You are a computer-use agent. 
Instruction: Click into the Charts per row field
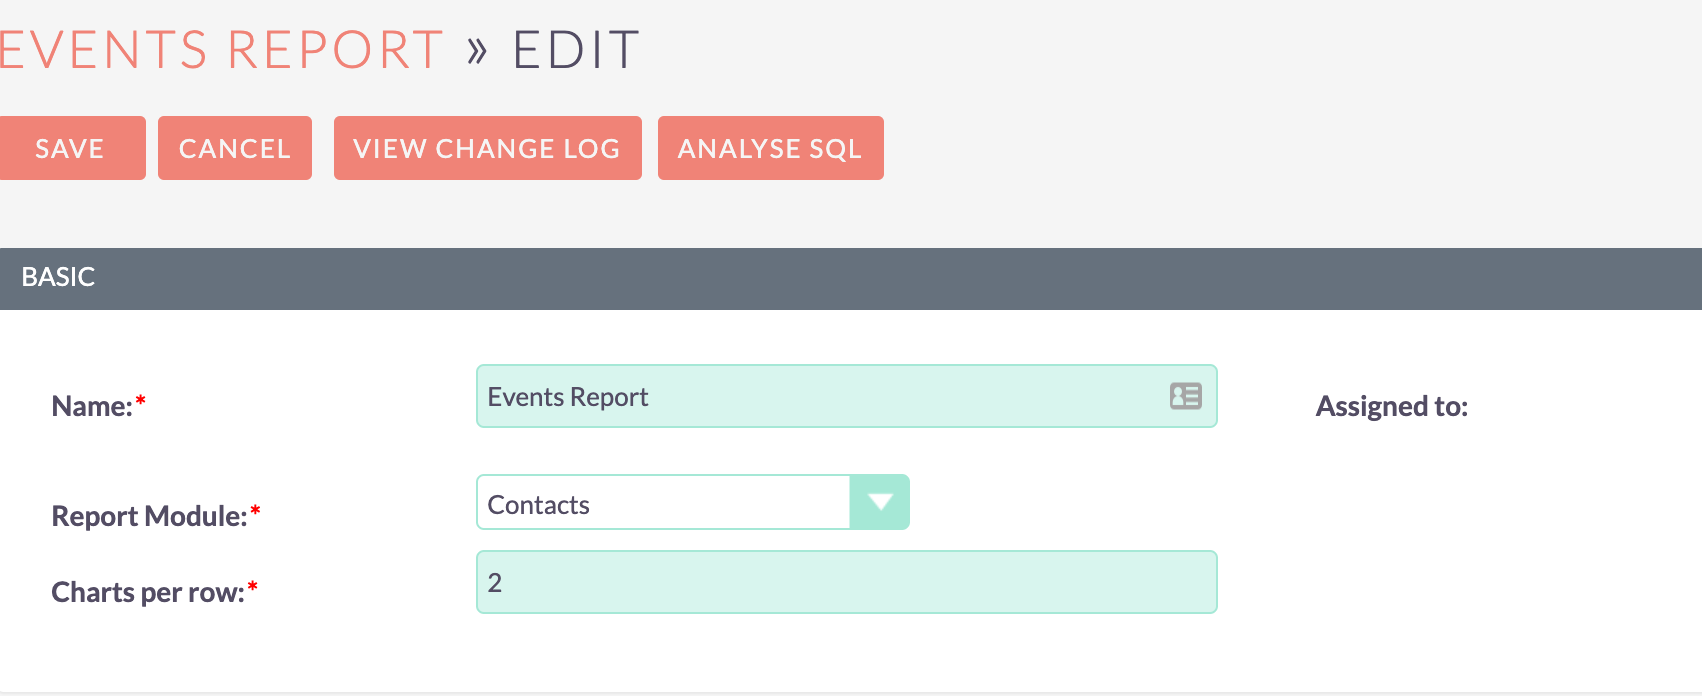click(846, 582)
